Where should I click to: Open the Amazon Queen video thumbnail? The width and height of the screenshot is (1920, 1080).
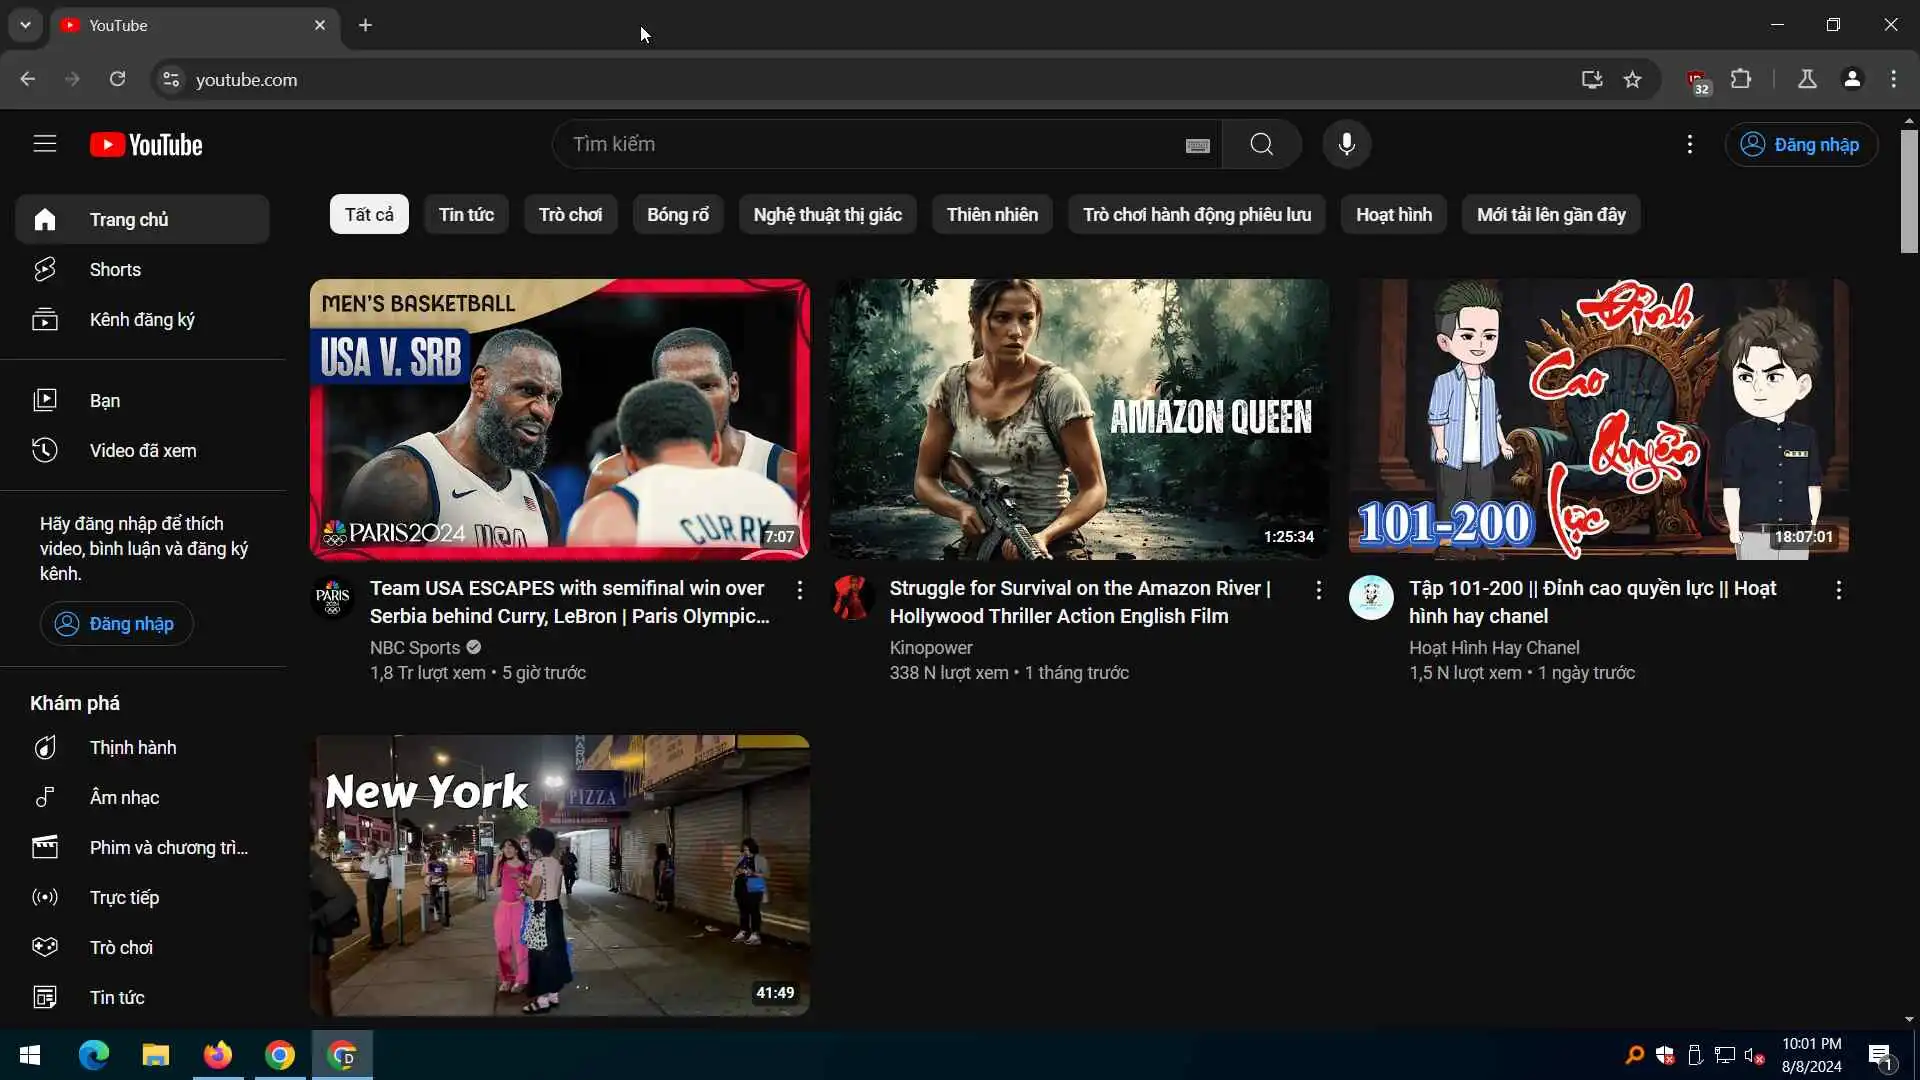[x=1078, y=418]
